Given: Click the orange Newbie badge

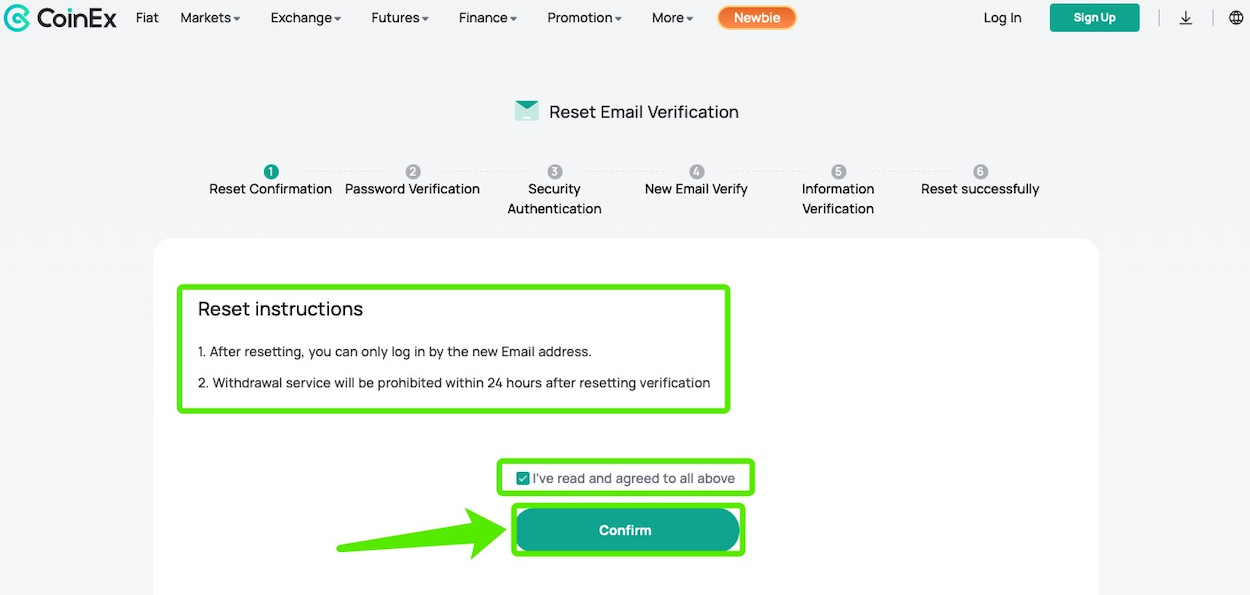Looking at the screenshot, I should 757,18.
